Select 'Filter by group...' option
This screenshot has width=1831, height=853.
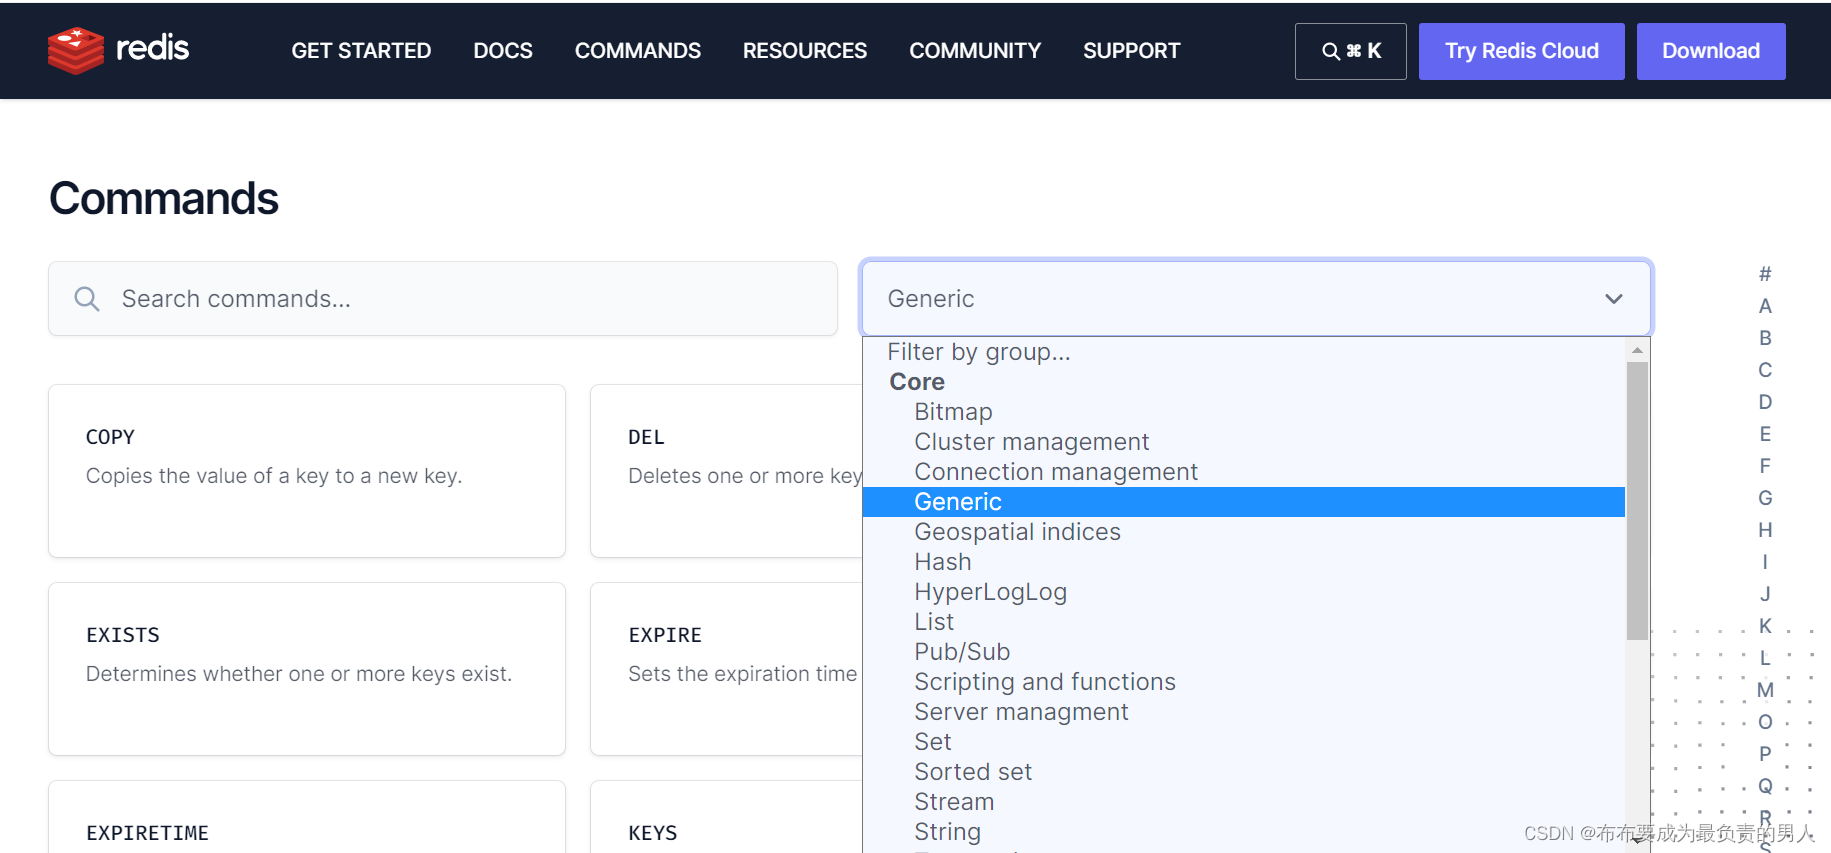(x=1244, y=352)
